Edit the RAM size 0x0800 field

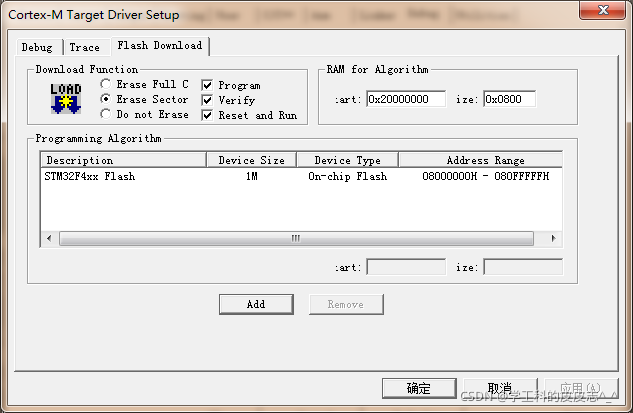[x=509, y=99]
